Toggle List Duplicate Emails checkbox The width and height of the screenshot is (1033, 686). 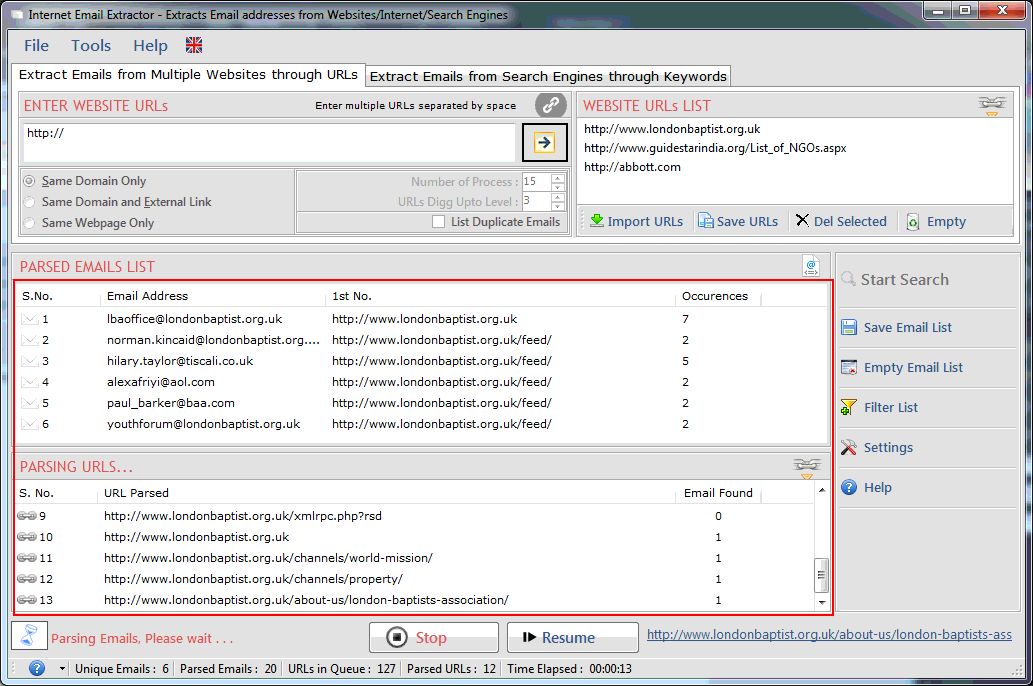point(438,222)
